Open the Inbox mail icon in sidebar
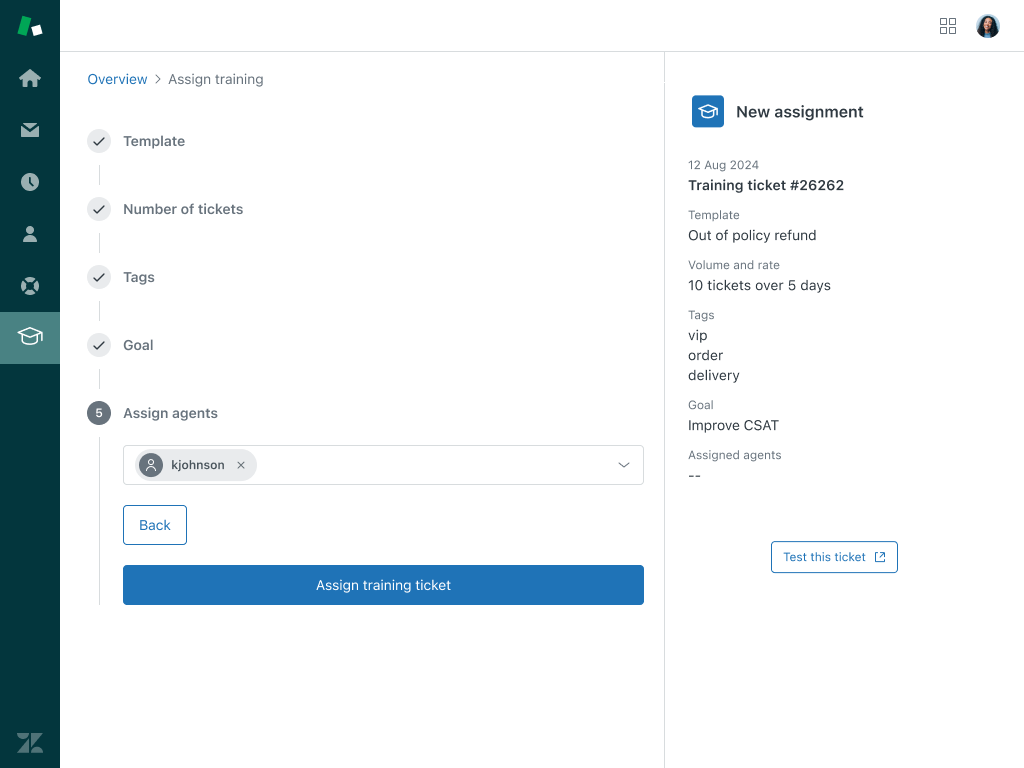Image resolution: width=1024 pixels, height=768 pixels. pos(29,130)
